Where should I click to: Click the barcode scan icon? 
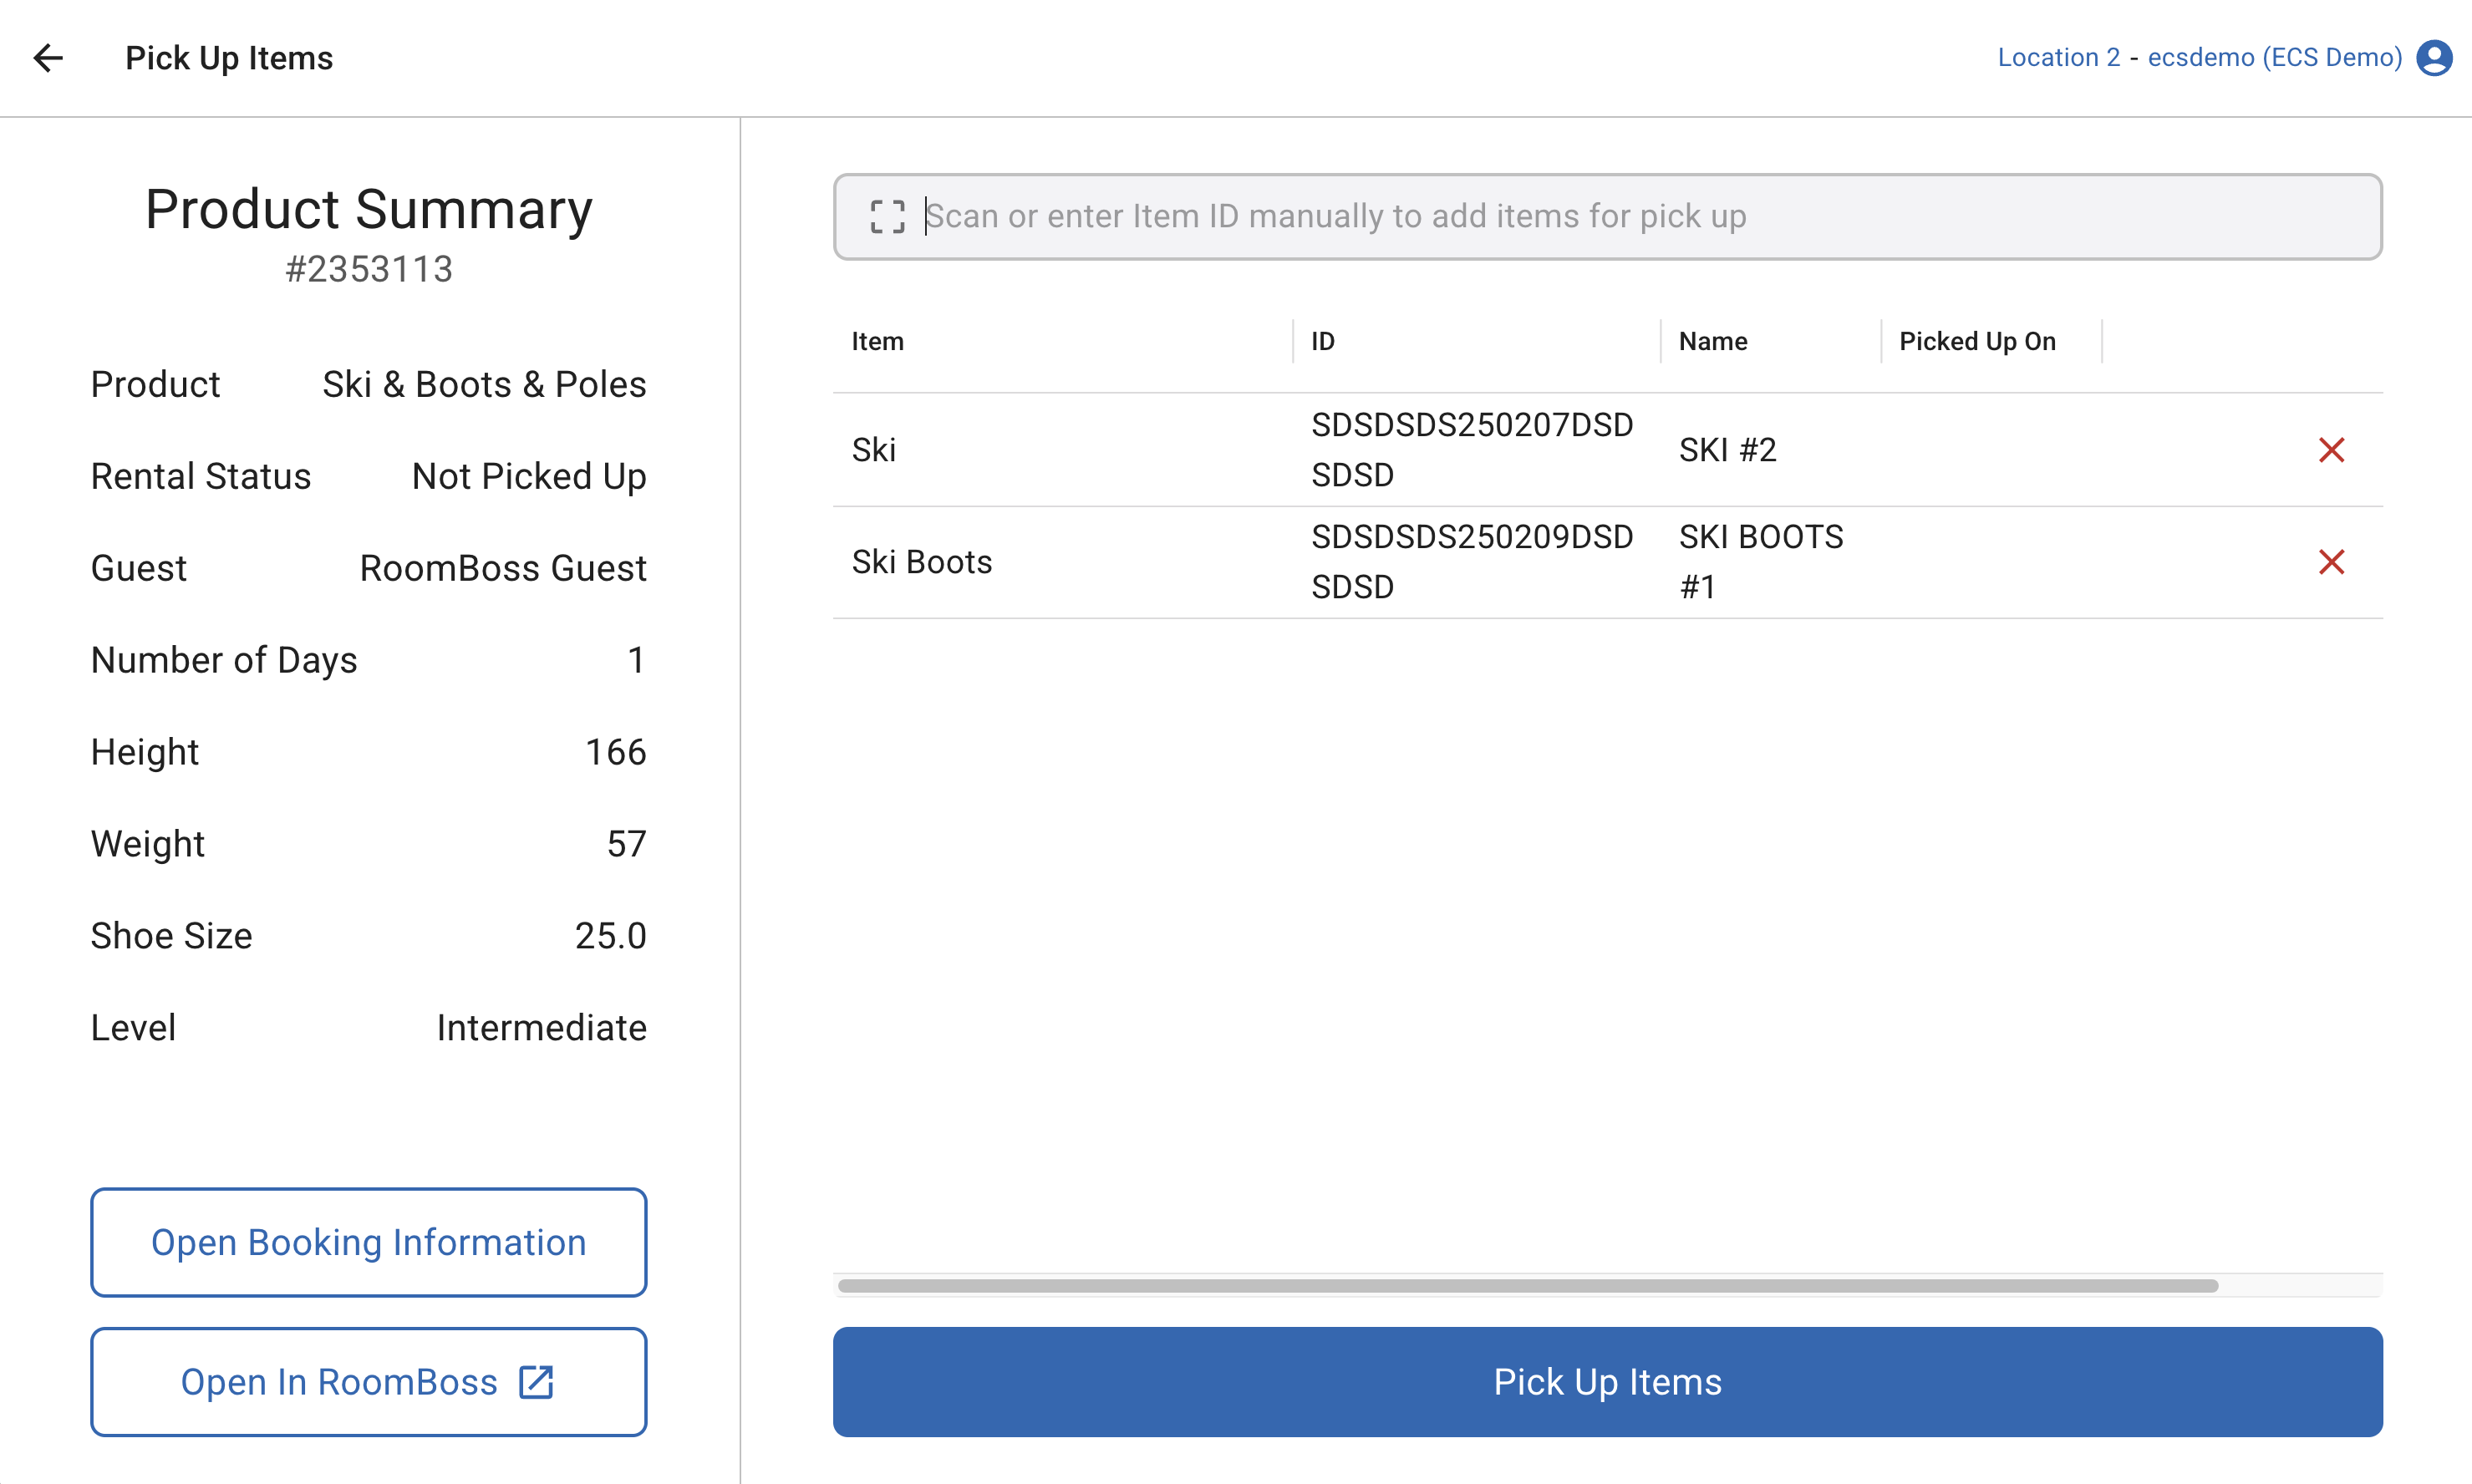tap(887, 216)
